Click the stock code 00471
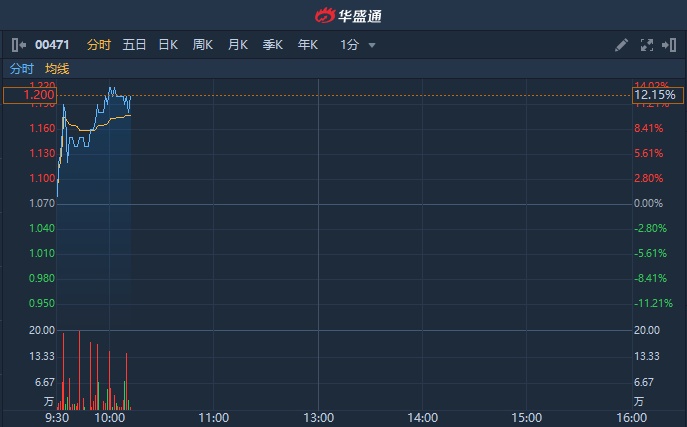This screenshot has width=687, height=427. [x=52, y=44]
